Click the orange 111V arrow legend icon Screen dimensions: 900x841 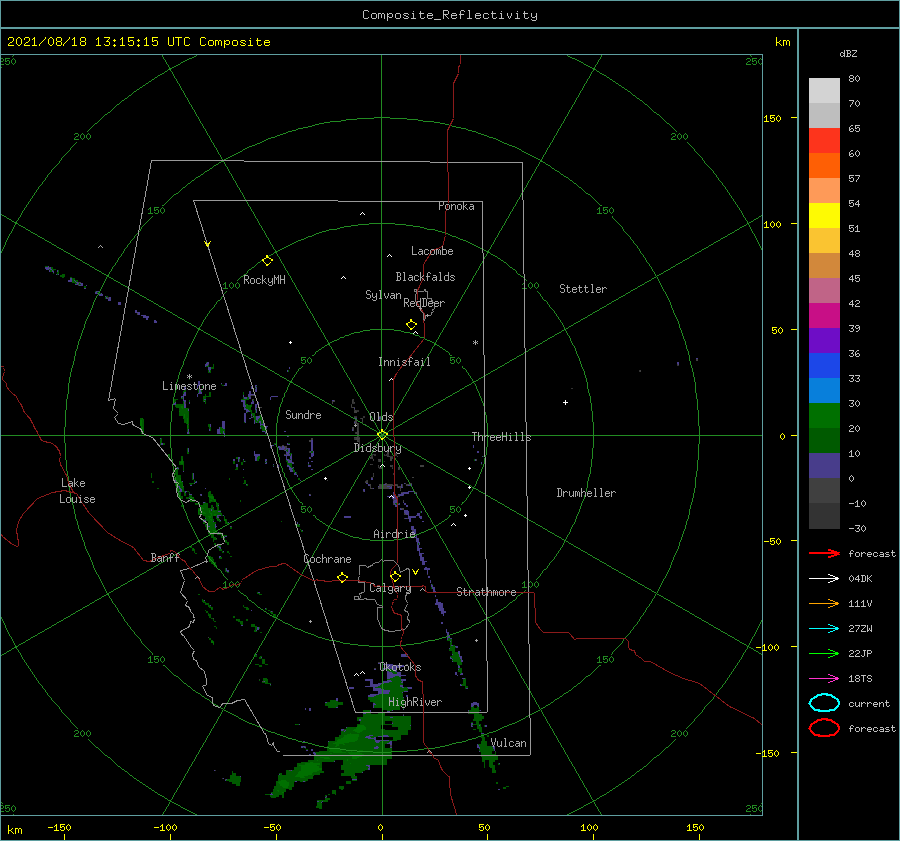(x=824, y=603)
